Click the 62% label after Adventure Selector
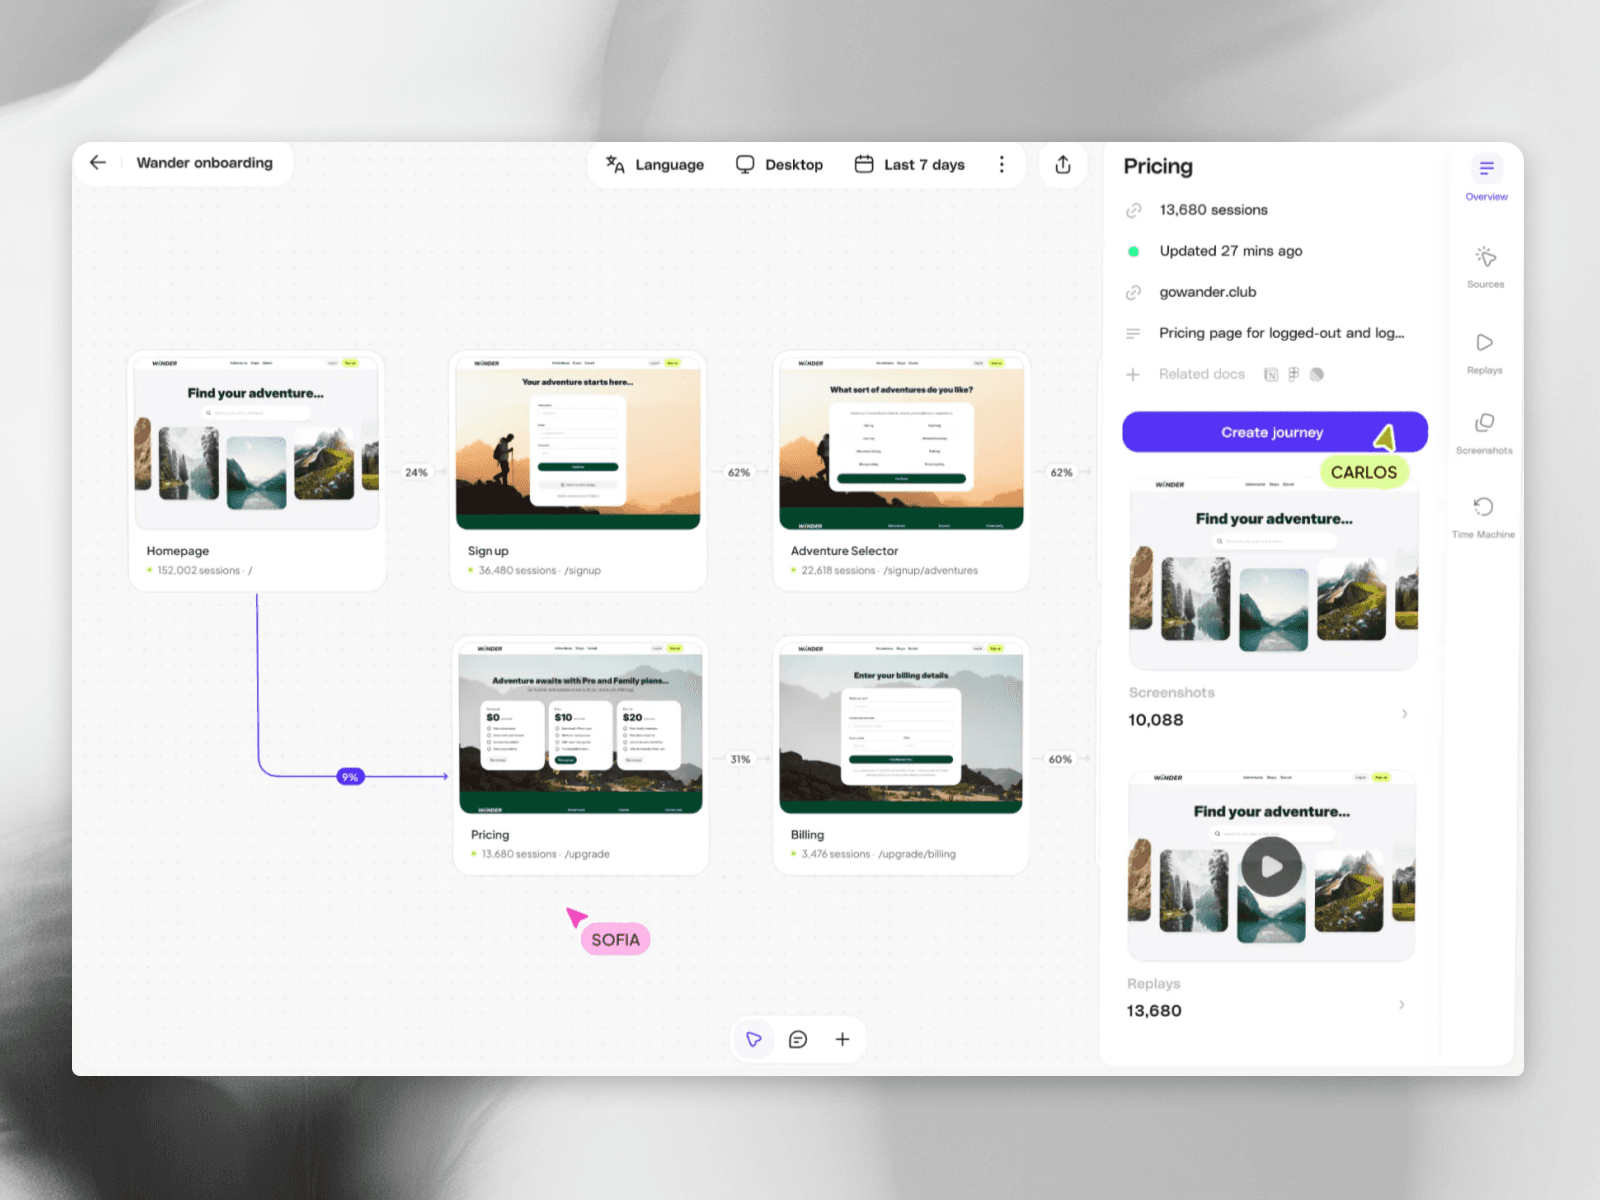1600x1200 pixels. (x=1062, y=472)
